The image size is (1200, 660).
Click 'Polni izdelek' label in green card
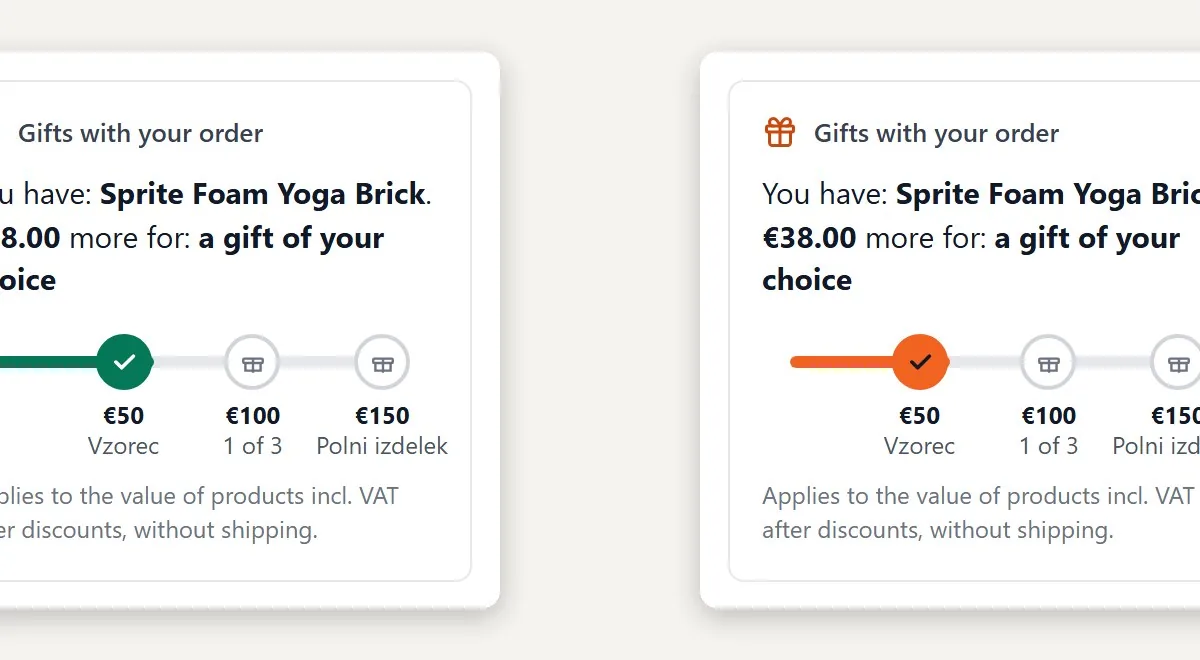(x=382, y=446)
